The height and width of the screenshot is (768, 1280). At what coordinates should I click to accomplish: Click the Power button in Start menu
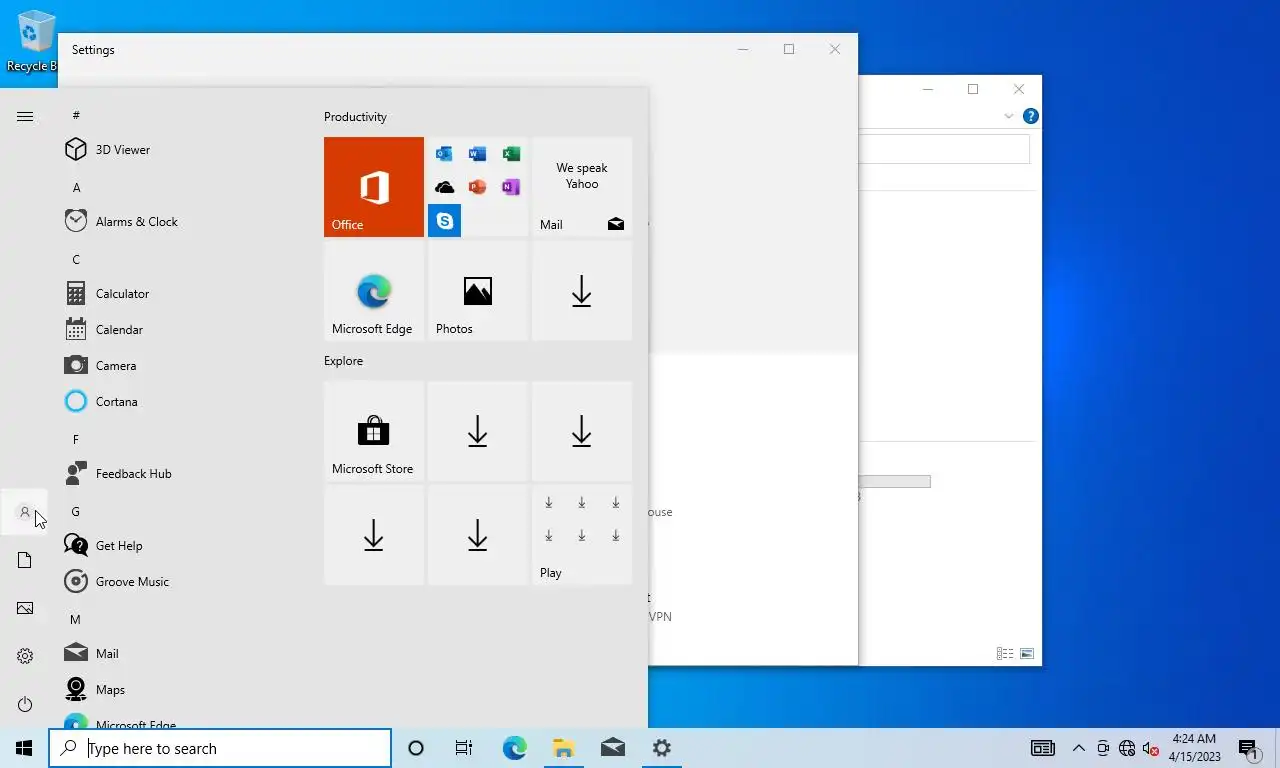click(x=25, y=704)
